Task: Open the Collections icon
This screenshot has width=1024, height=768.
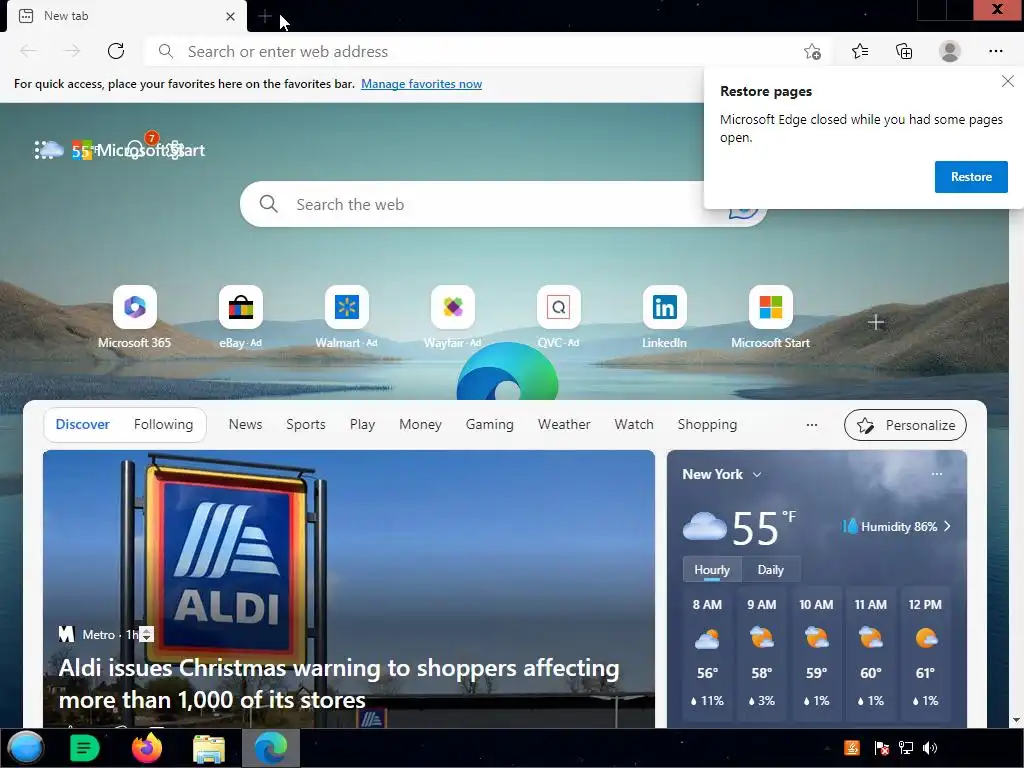Action: pos(904,51)
